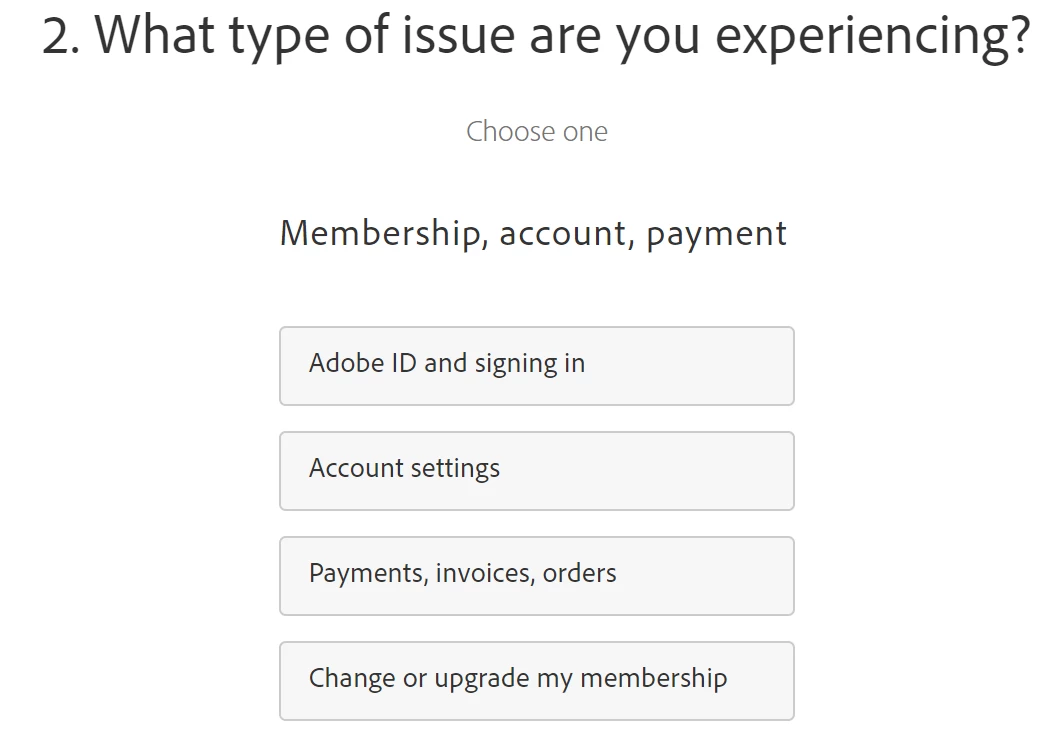Viewport: 1037px width, 742px height.
Task: Click the "Choose one" instruction text
Action: tap(536, 132)
